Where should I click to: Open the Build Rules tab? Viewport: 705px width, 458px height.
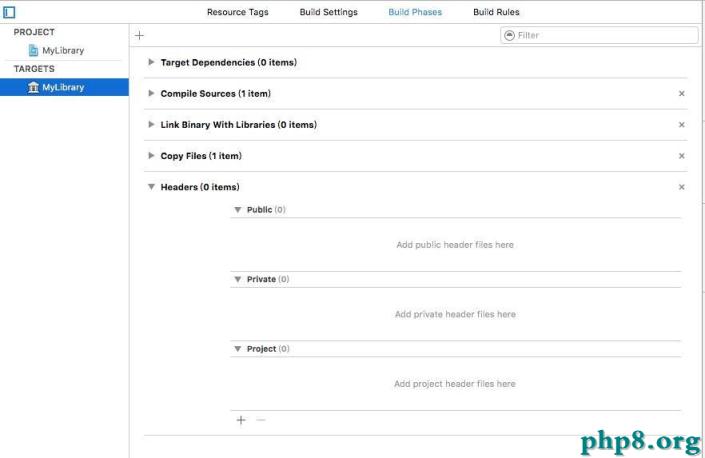tap(496, 12)
